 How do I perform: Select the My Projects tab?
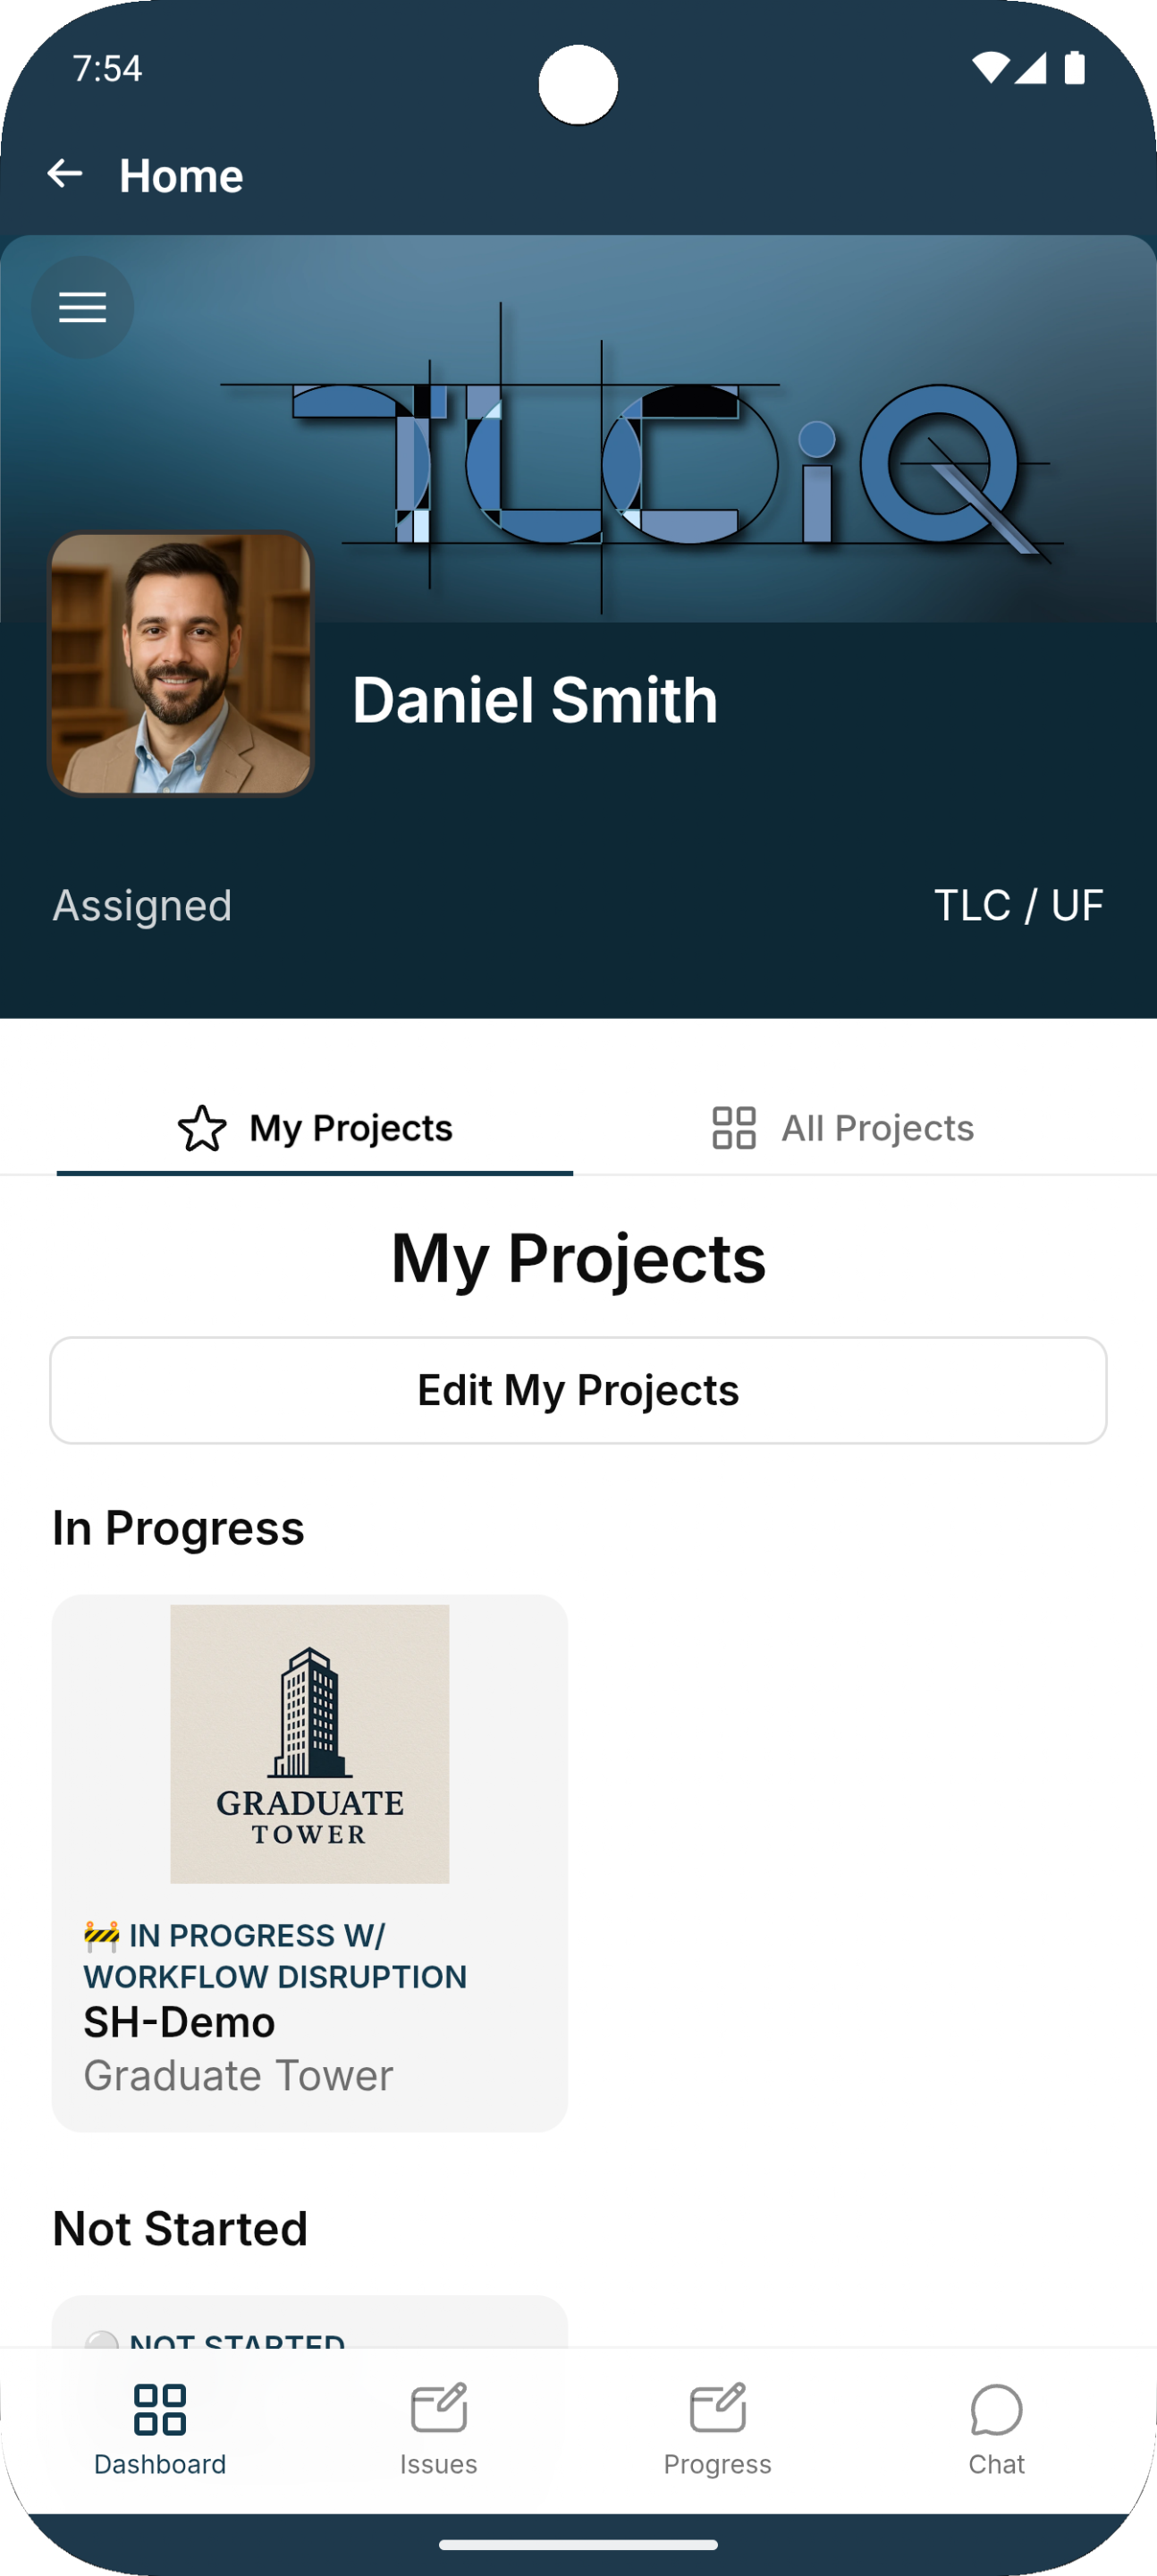tap(315, 1128)
